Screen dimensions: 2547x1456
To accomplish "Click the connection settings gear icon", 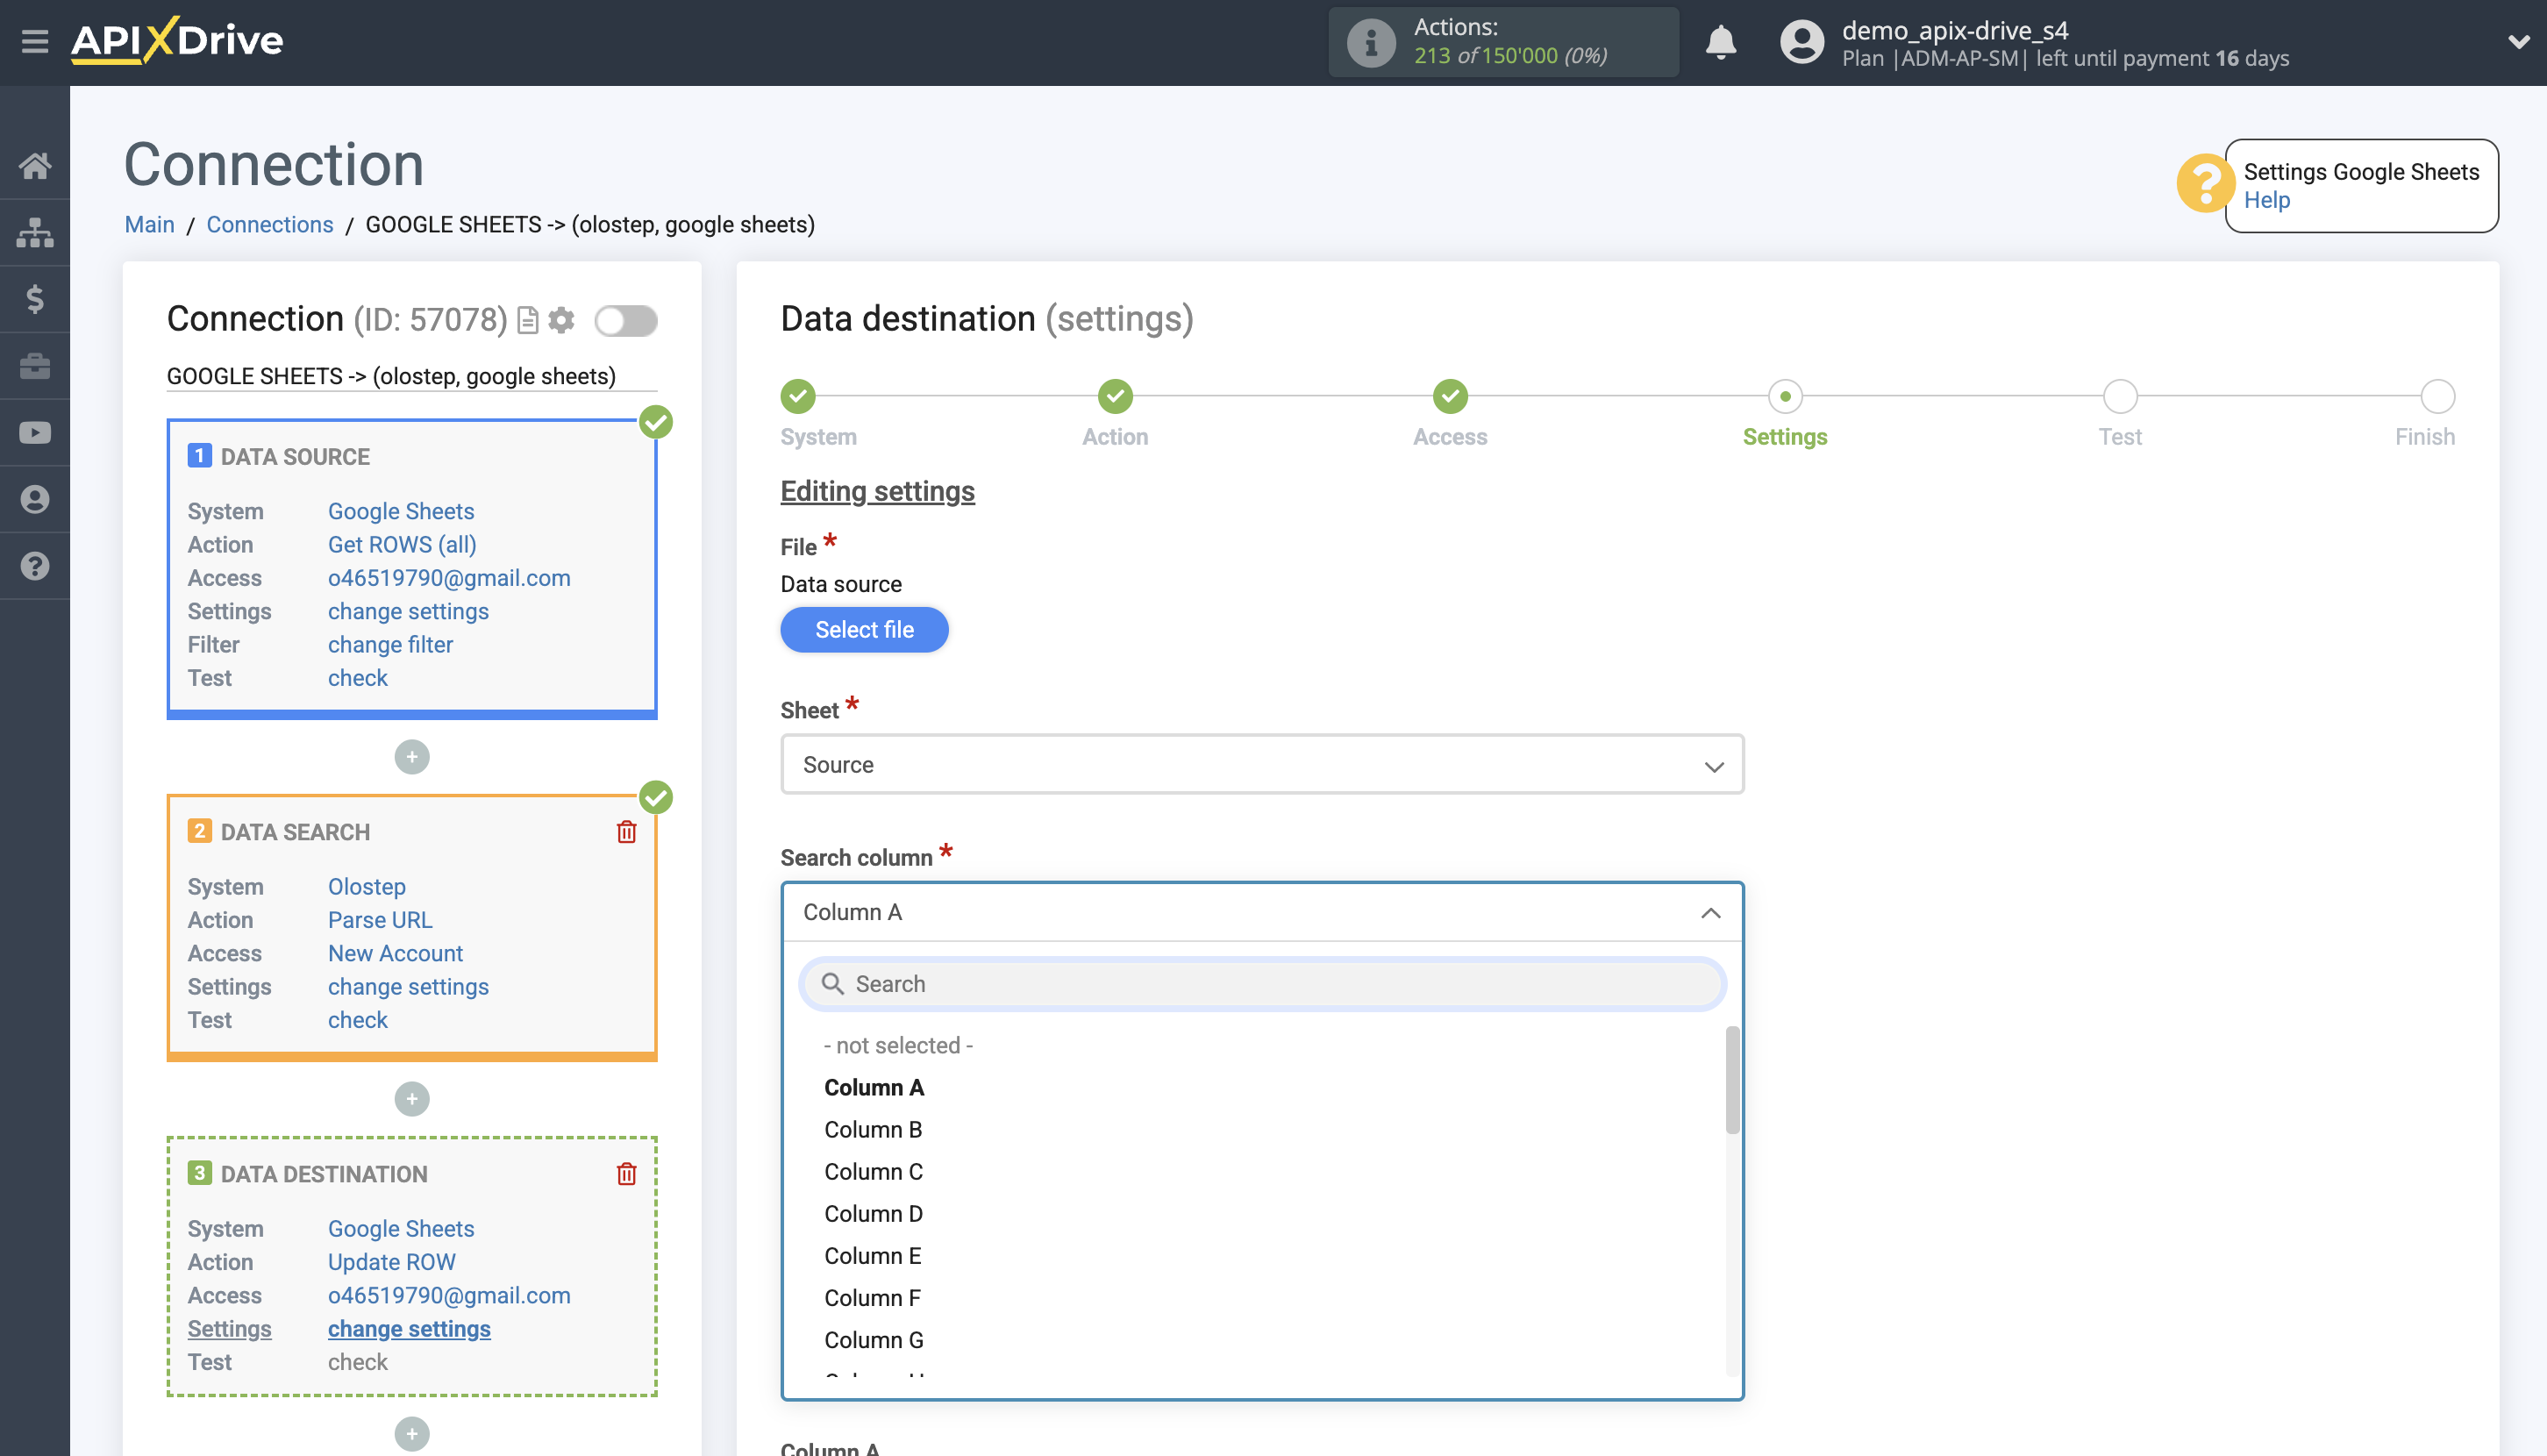I will click(562, 320).
